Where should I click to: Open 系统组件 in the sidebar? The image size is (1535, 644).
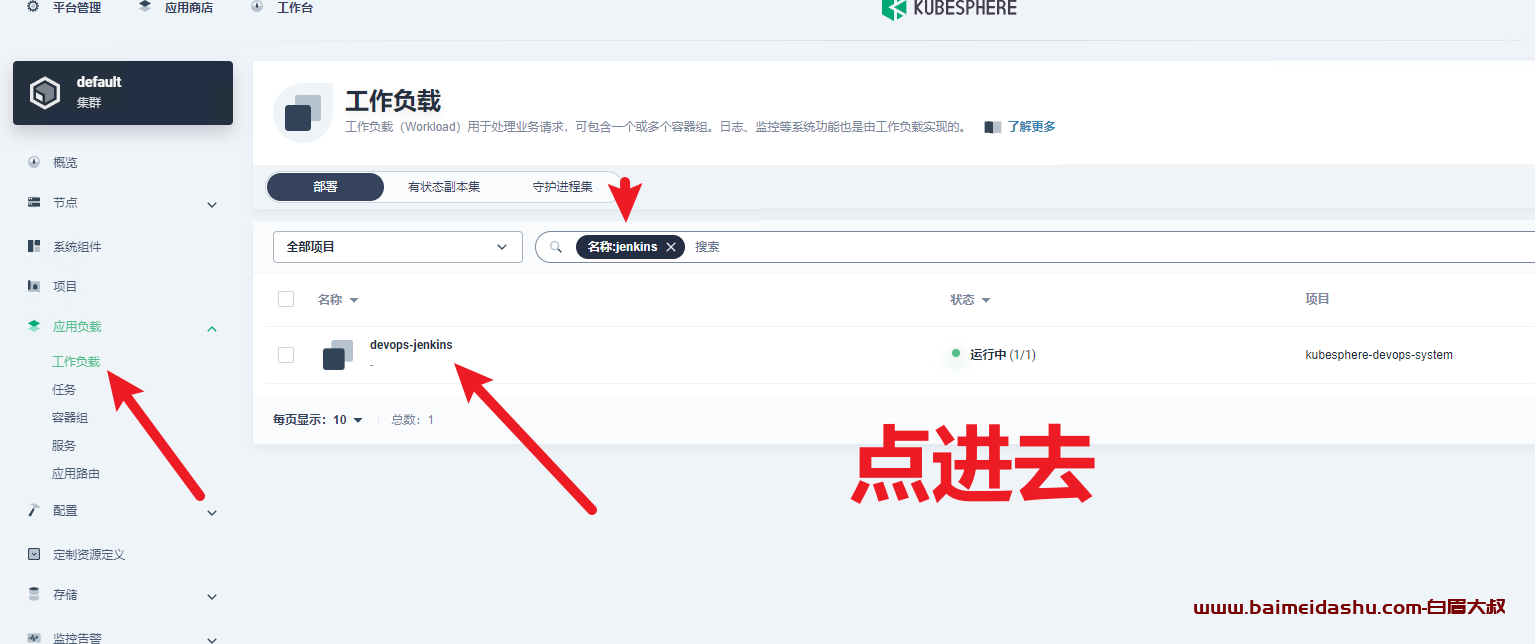(77, 247)
